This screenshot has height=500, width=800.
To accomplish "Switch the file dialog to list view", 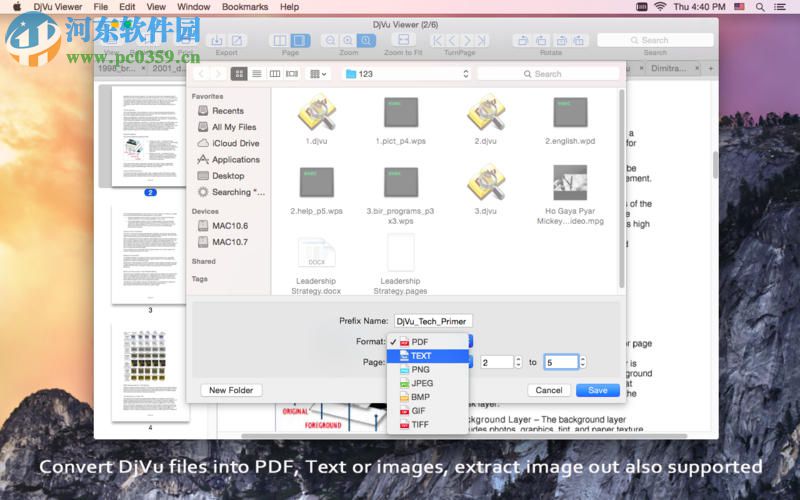I will 257,74.
